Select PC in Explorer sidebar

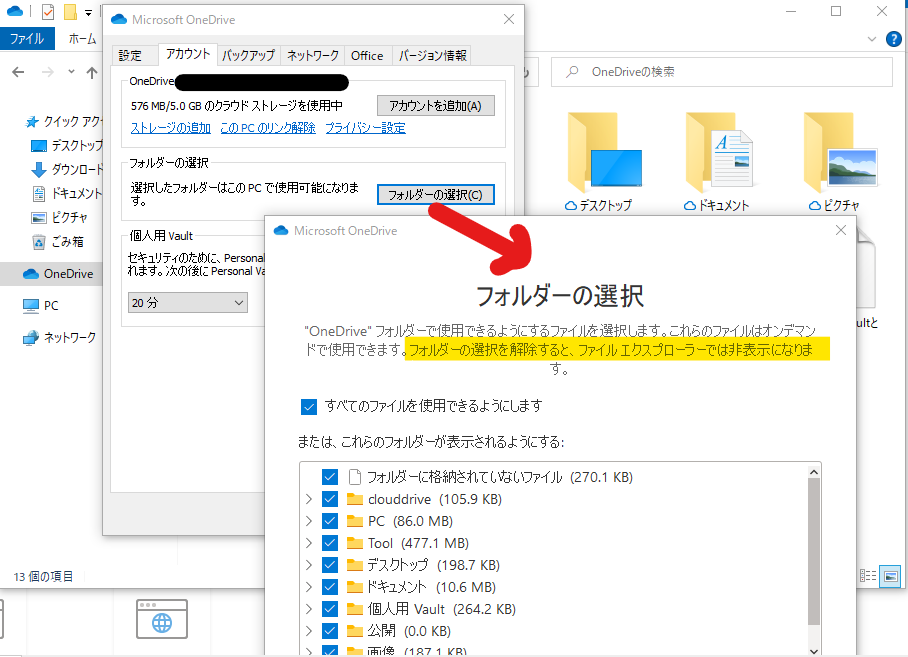pyautogui.click(x=41, y=305)
